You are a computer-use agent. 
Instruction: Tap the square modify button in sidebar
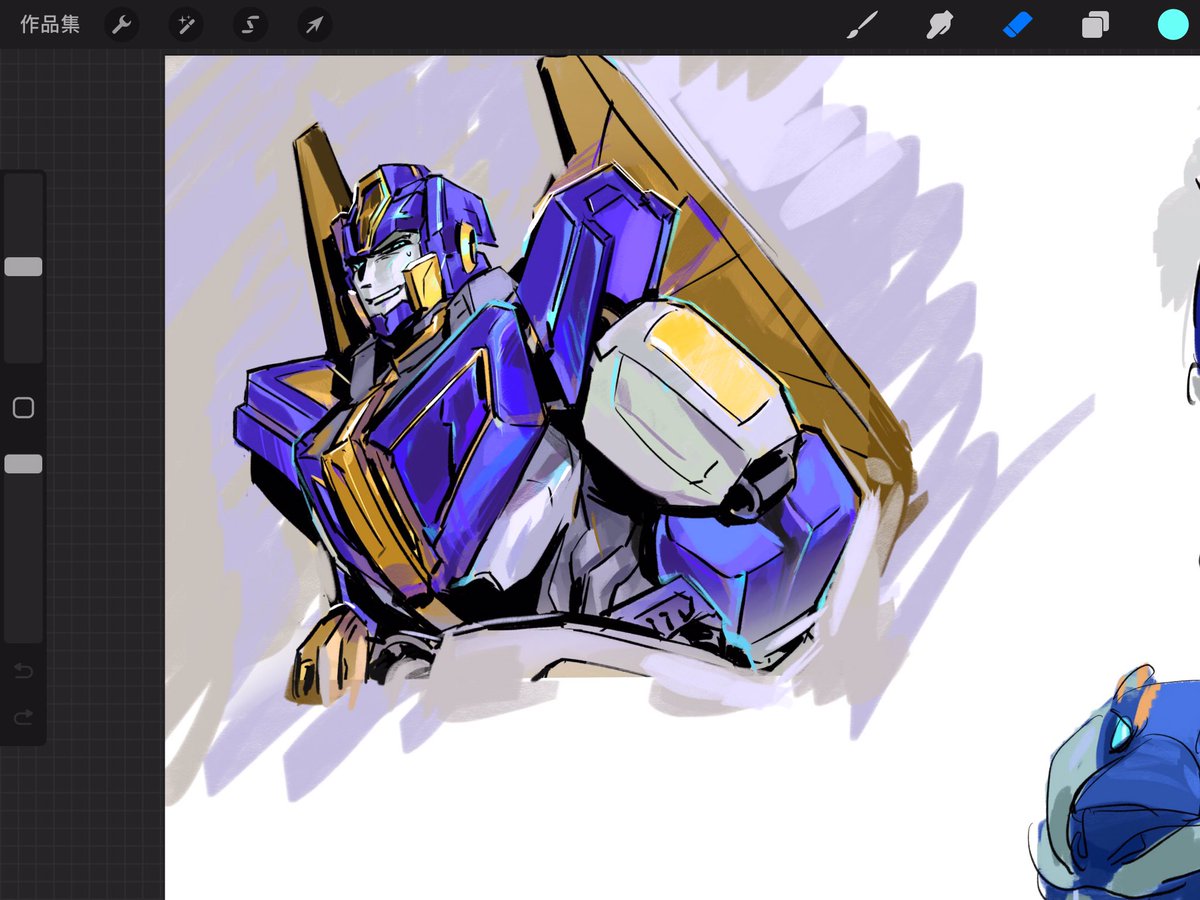click(23, 408)
